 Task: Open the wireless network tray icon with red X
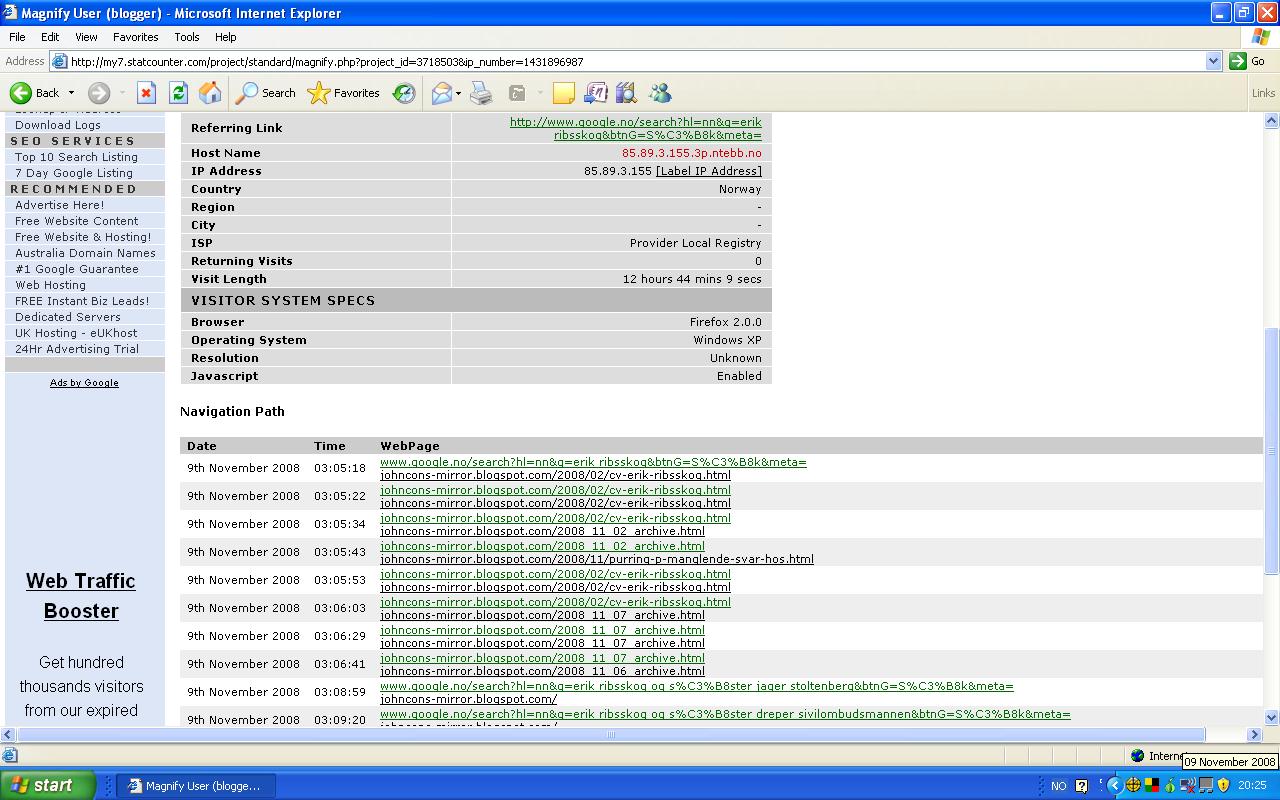[x=1187, y=786]
